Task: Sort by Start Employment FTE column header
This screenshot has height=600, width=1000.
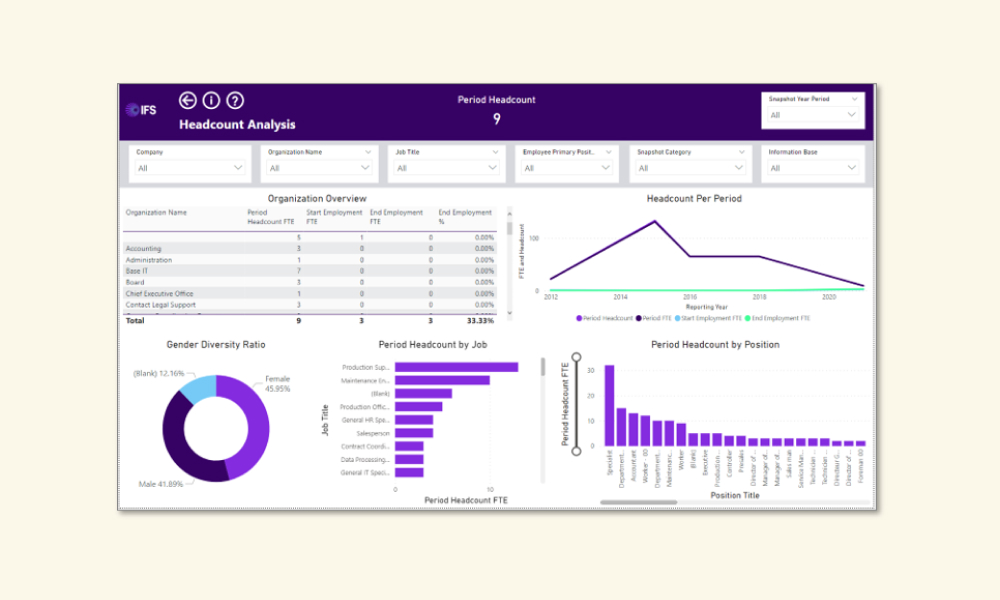Action: [334, 217]
